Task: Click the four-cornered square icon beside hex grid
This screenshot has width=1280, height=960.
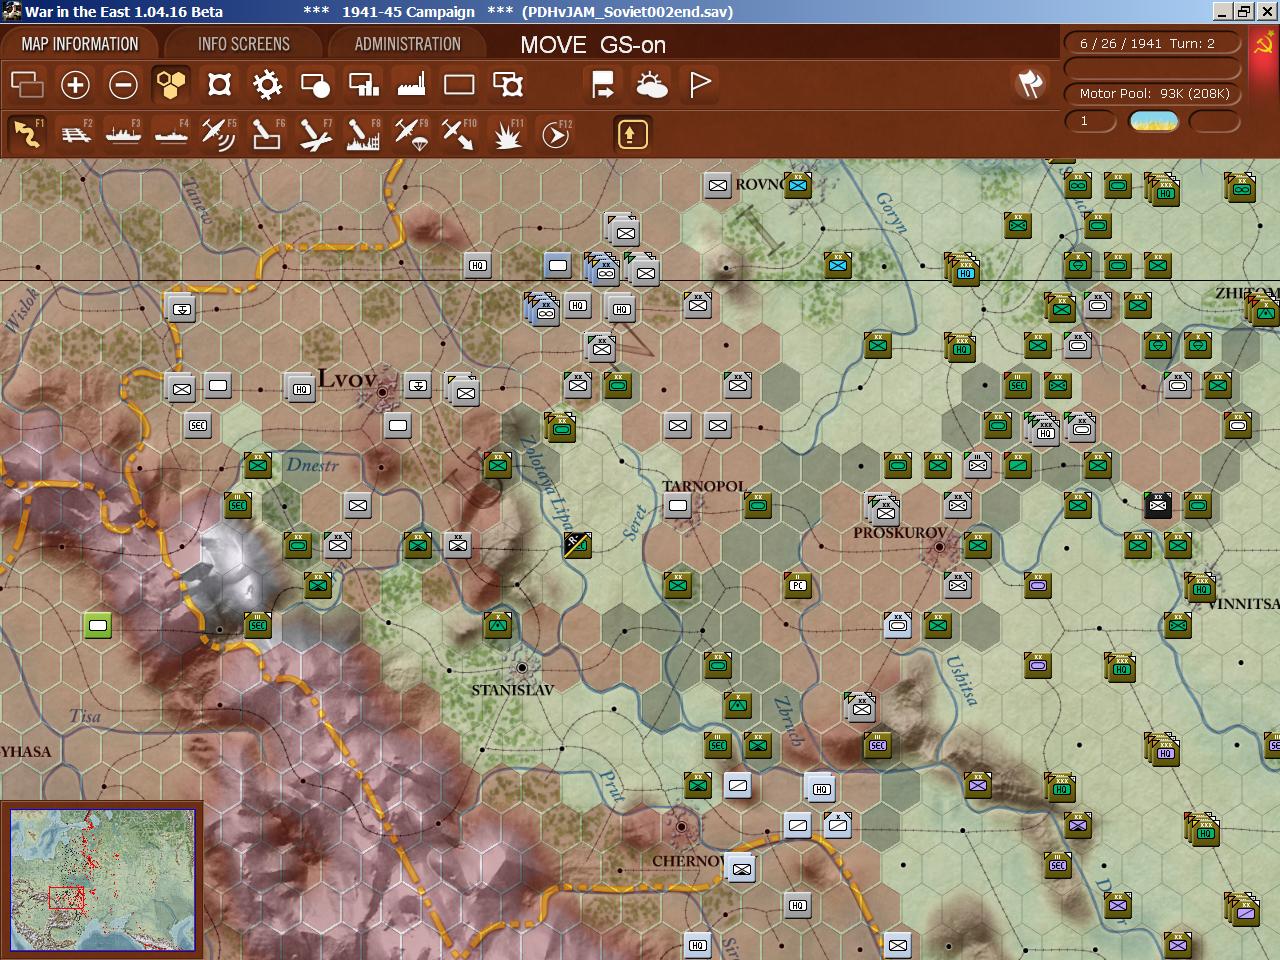Action: tap(219, 85)
